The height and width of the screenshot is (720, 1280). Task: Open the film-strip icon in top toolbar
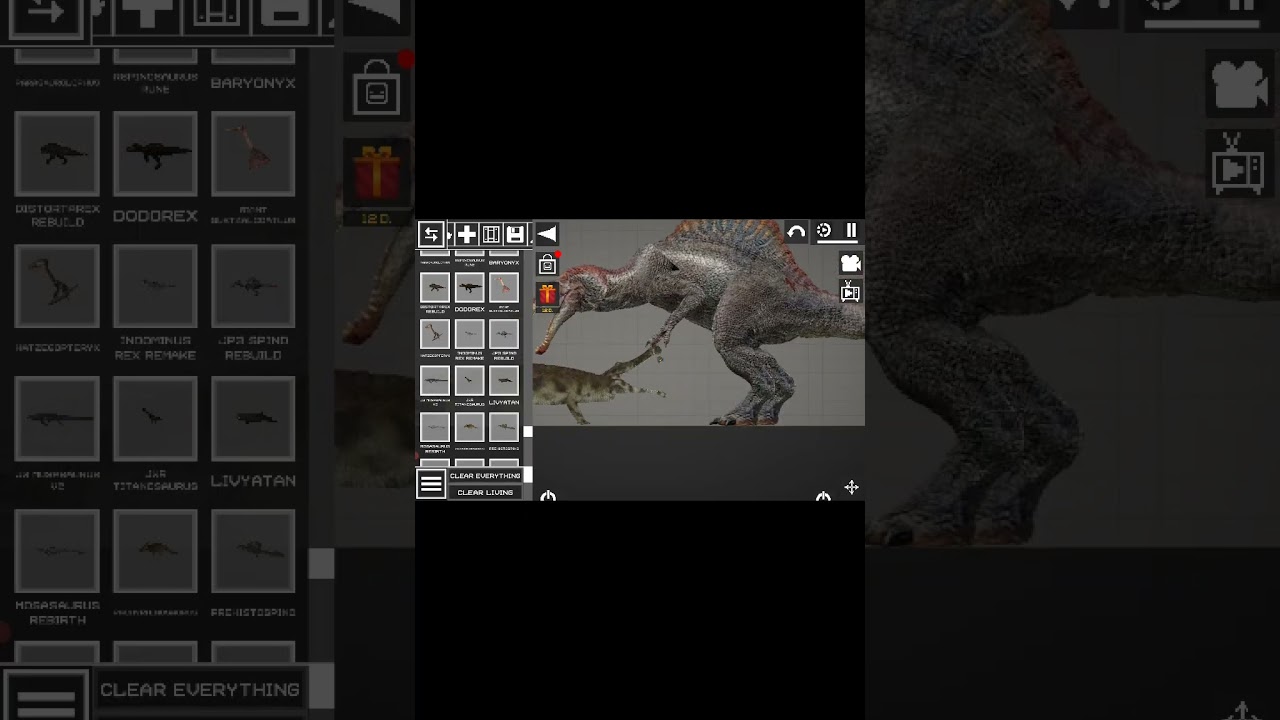491,234
